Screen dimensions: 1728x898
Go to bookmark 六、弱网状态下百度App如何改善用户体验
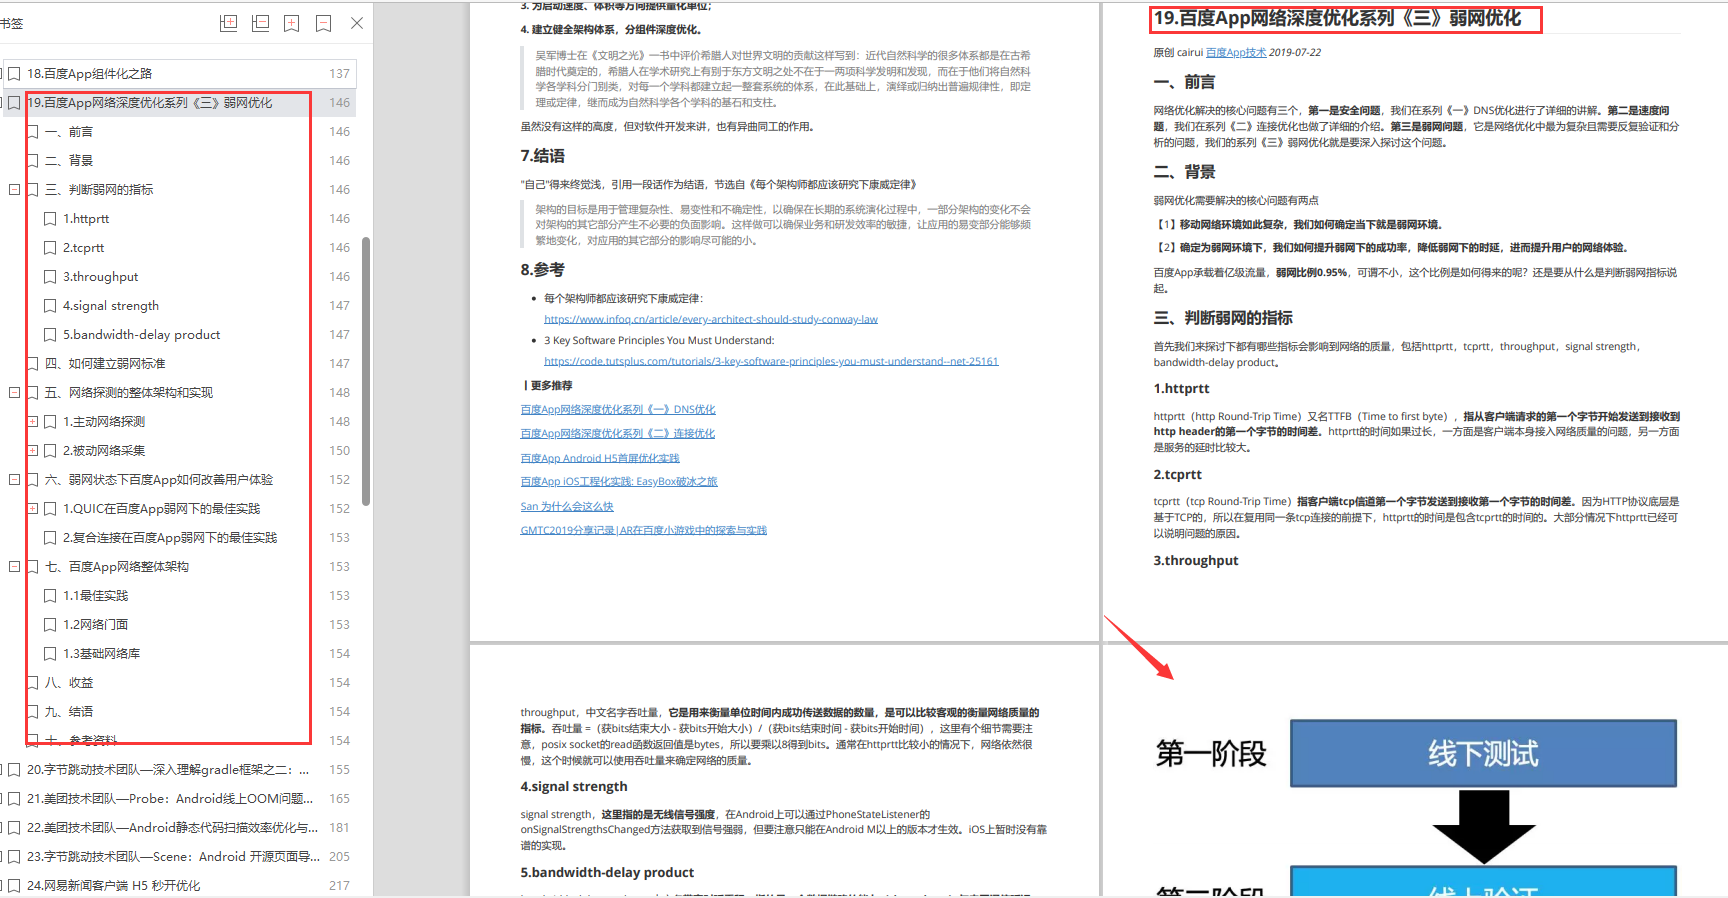pyautogui.click(x=159, y=480)
